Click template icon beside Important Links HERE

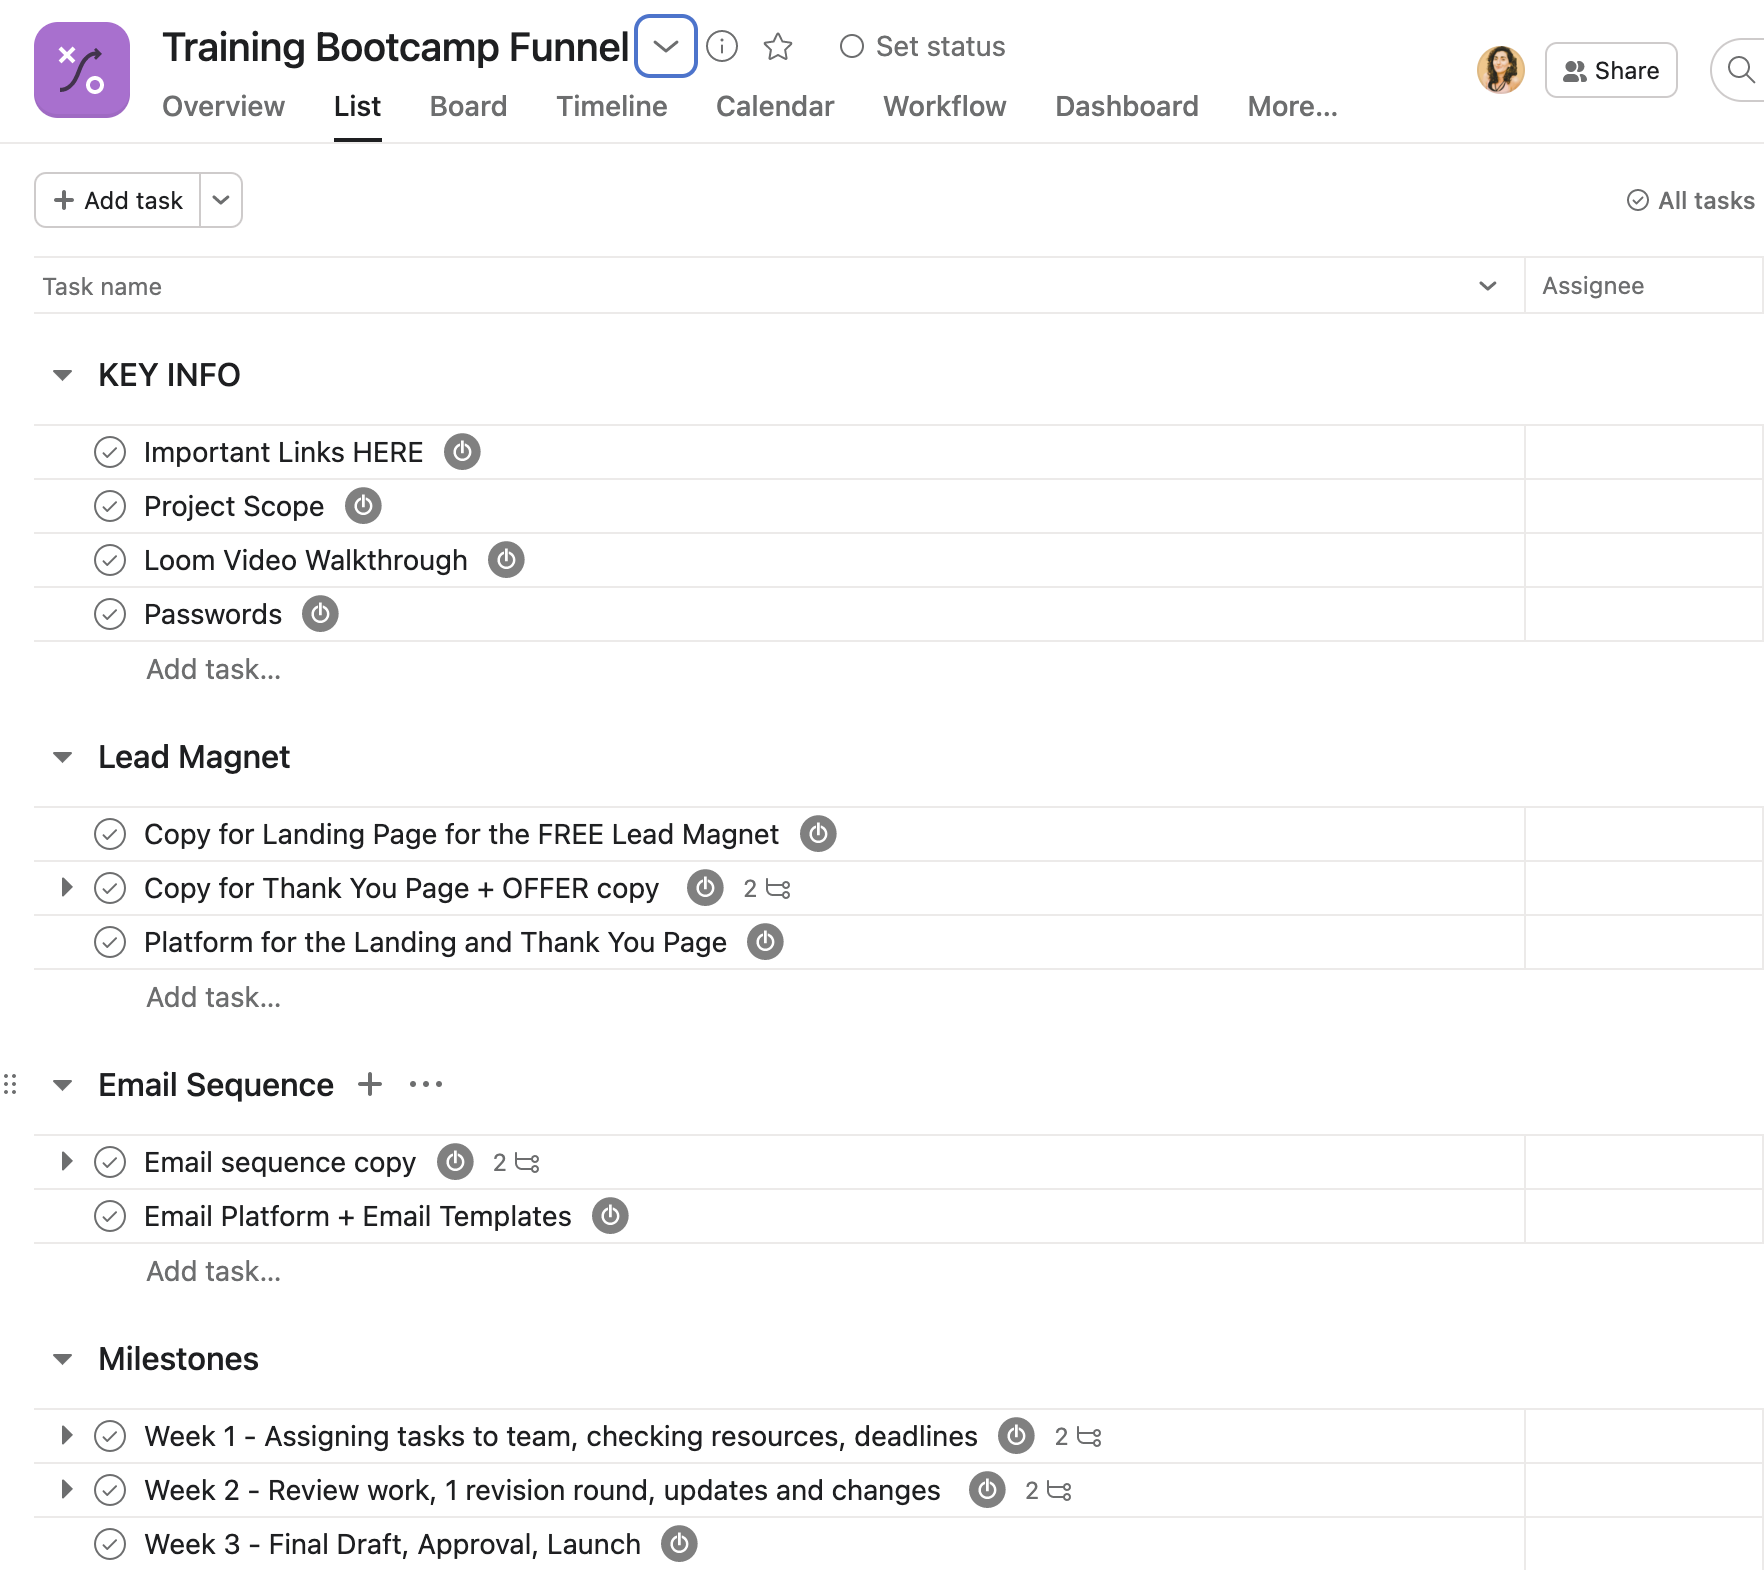click(x=462, y=452)
